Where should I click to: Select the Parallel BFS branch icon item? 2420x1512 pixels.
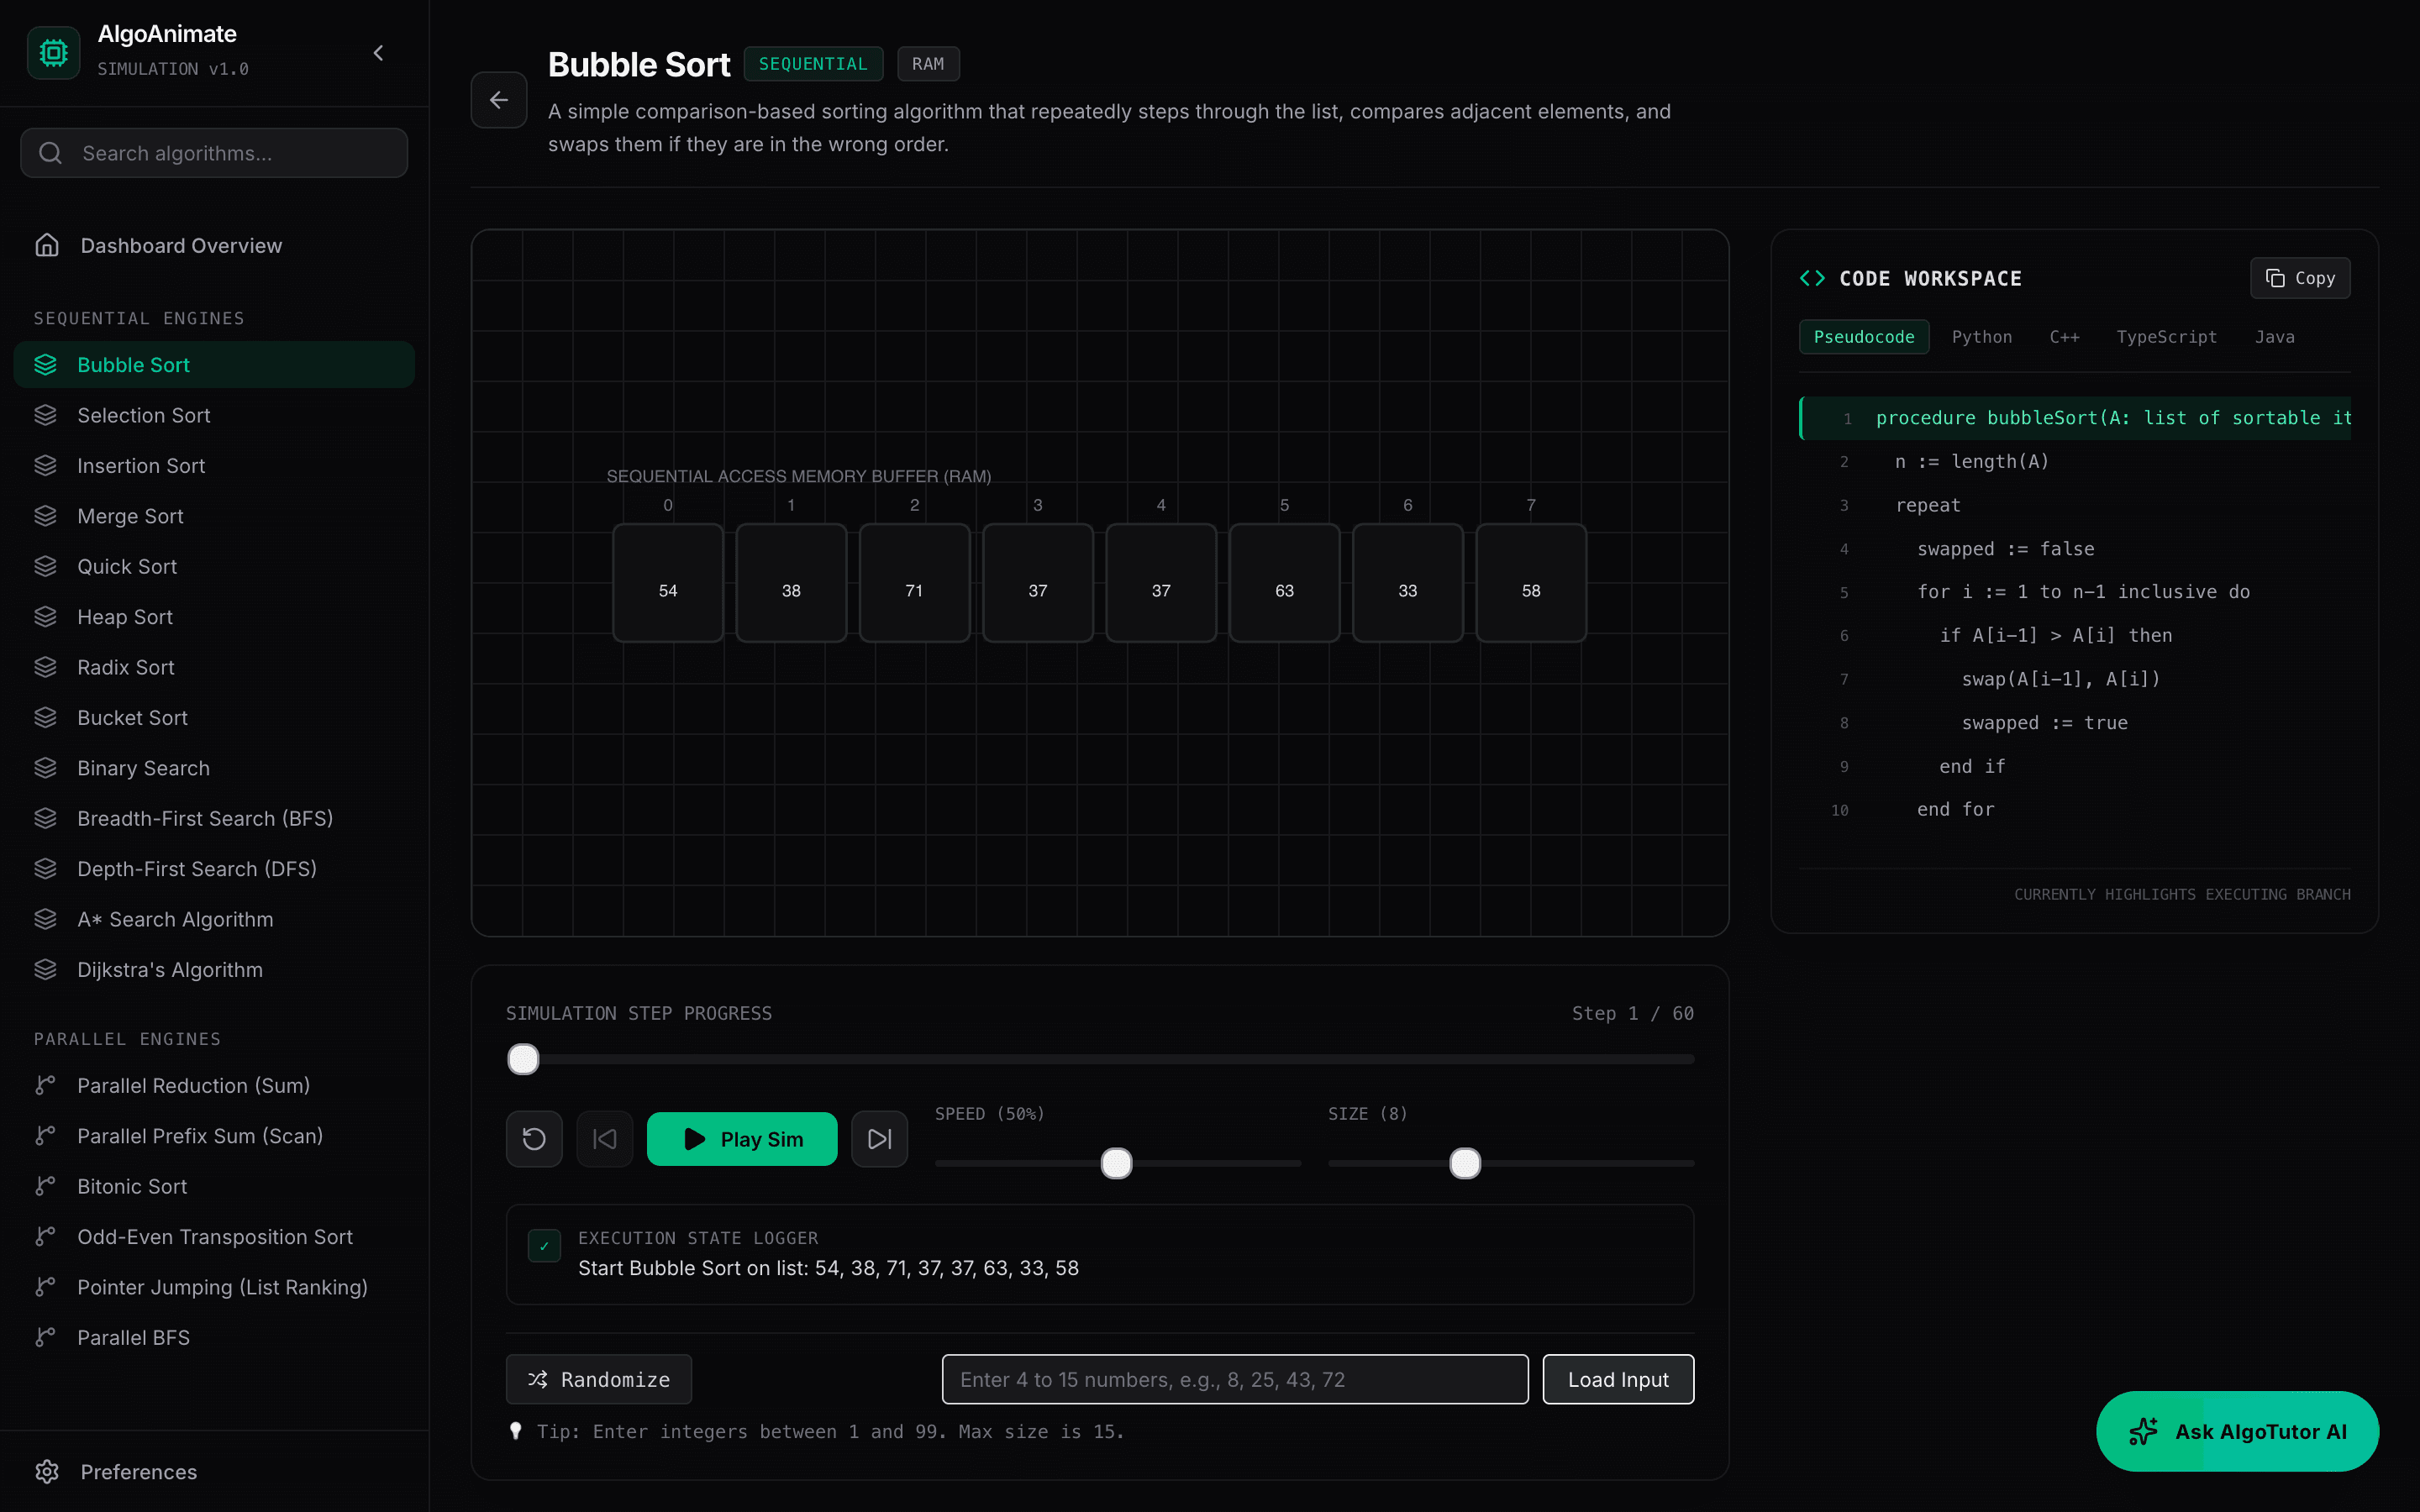(45, 1337)
